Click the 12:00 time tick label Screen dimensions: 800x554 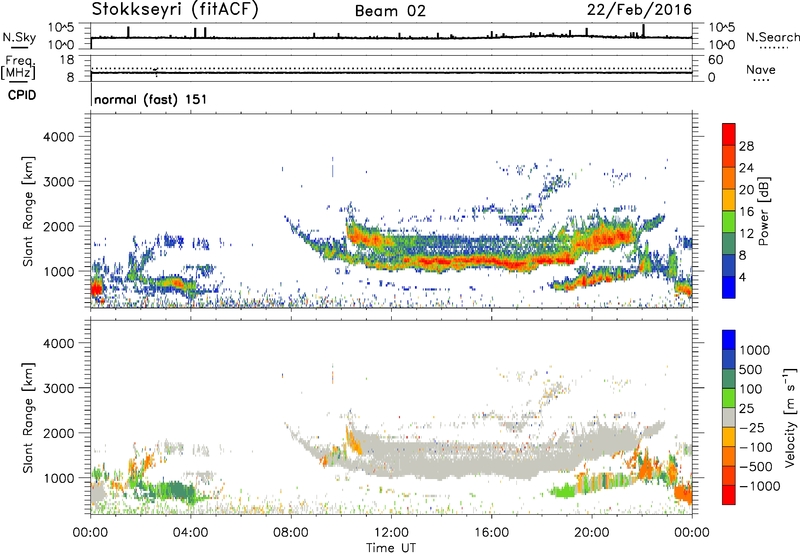[x=391, y=533]
